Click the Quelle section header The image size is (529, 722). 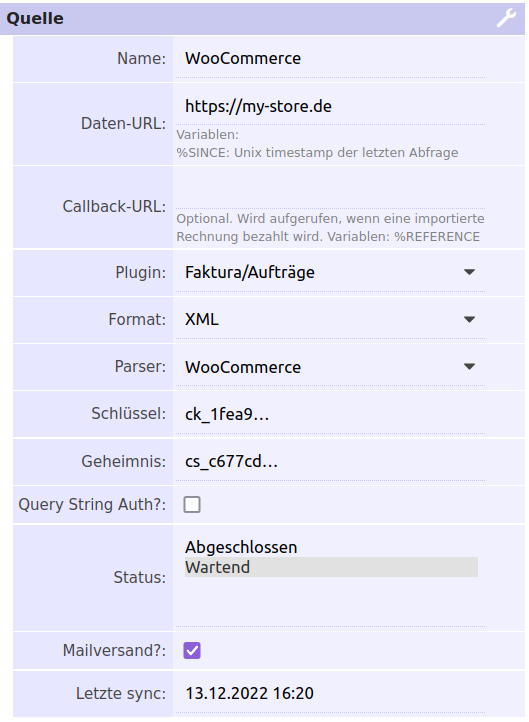coord(262,18)
